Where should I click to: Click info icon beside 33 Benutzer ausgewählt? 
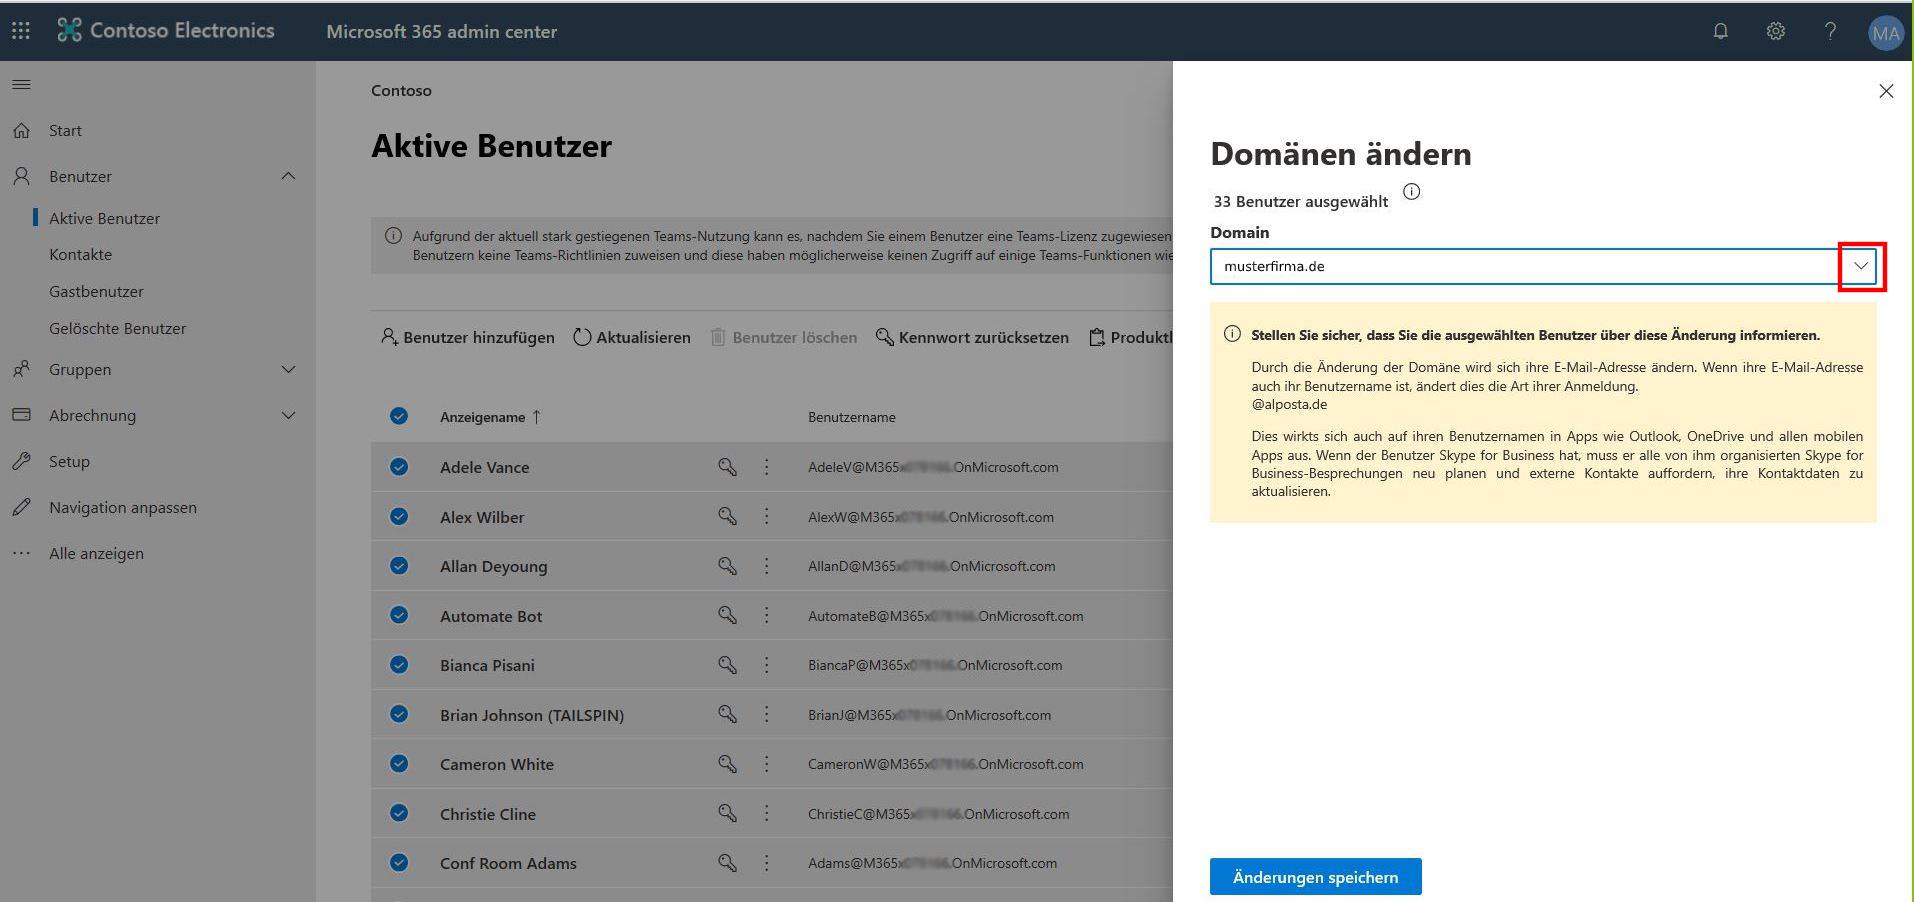1411,192
